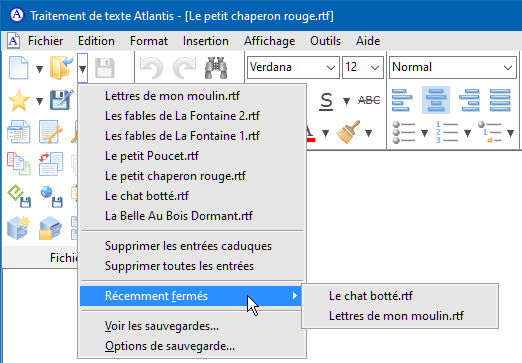This screenshot has width=522, height=363.
Task: Open the Outils menu
Action: pos(325,41)
